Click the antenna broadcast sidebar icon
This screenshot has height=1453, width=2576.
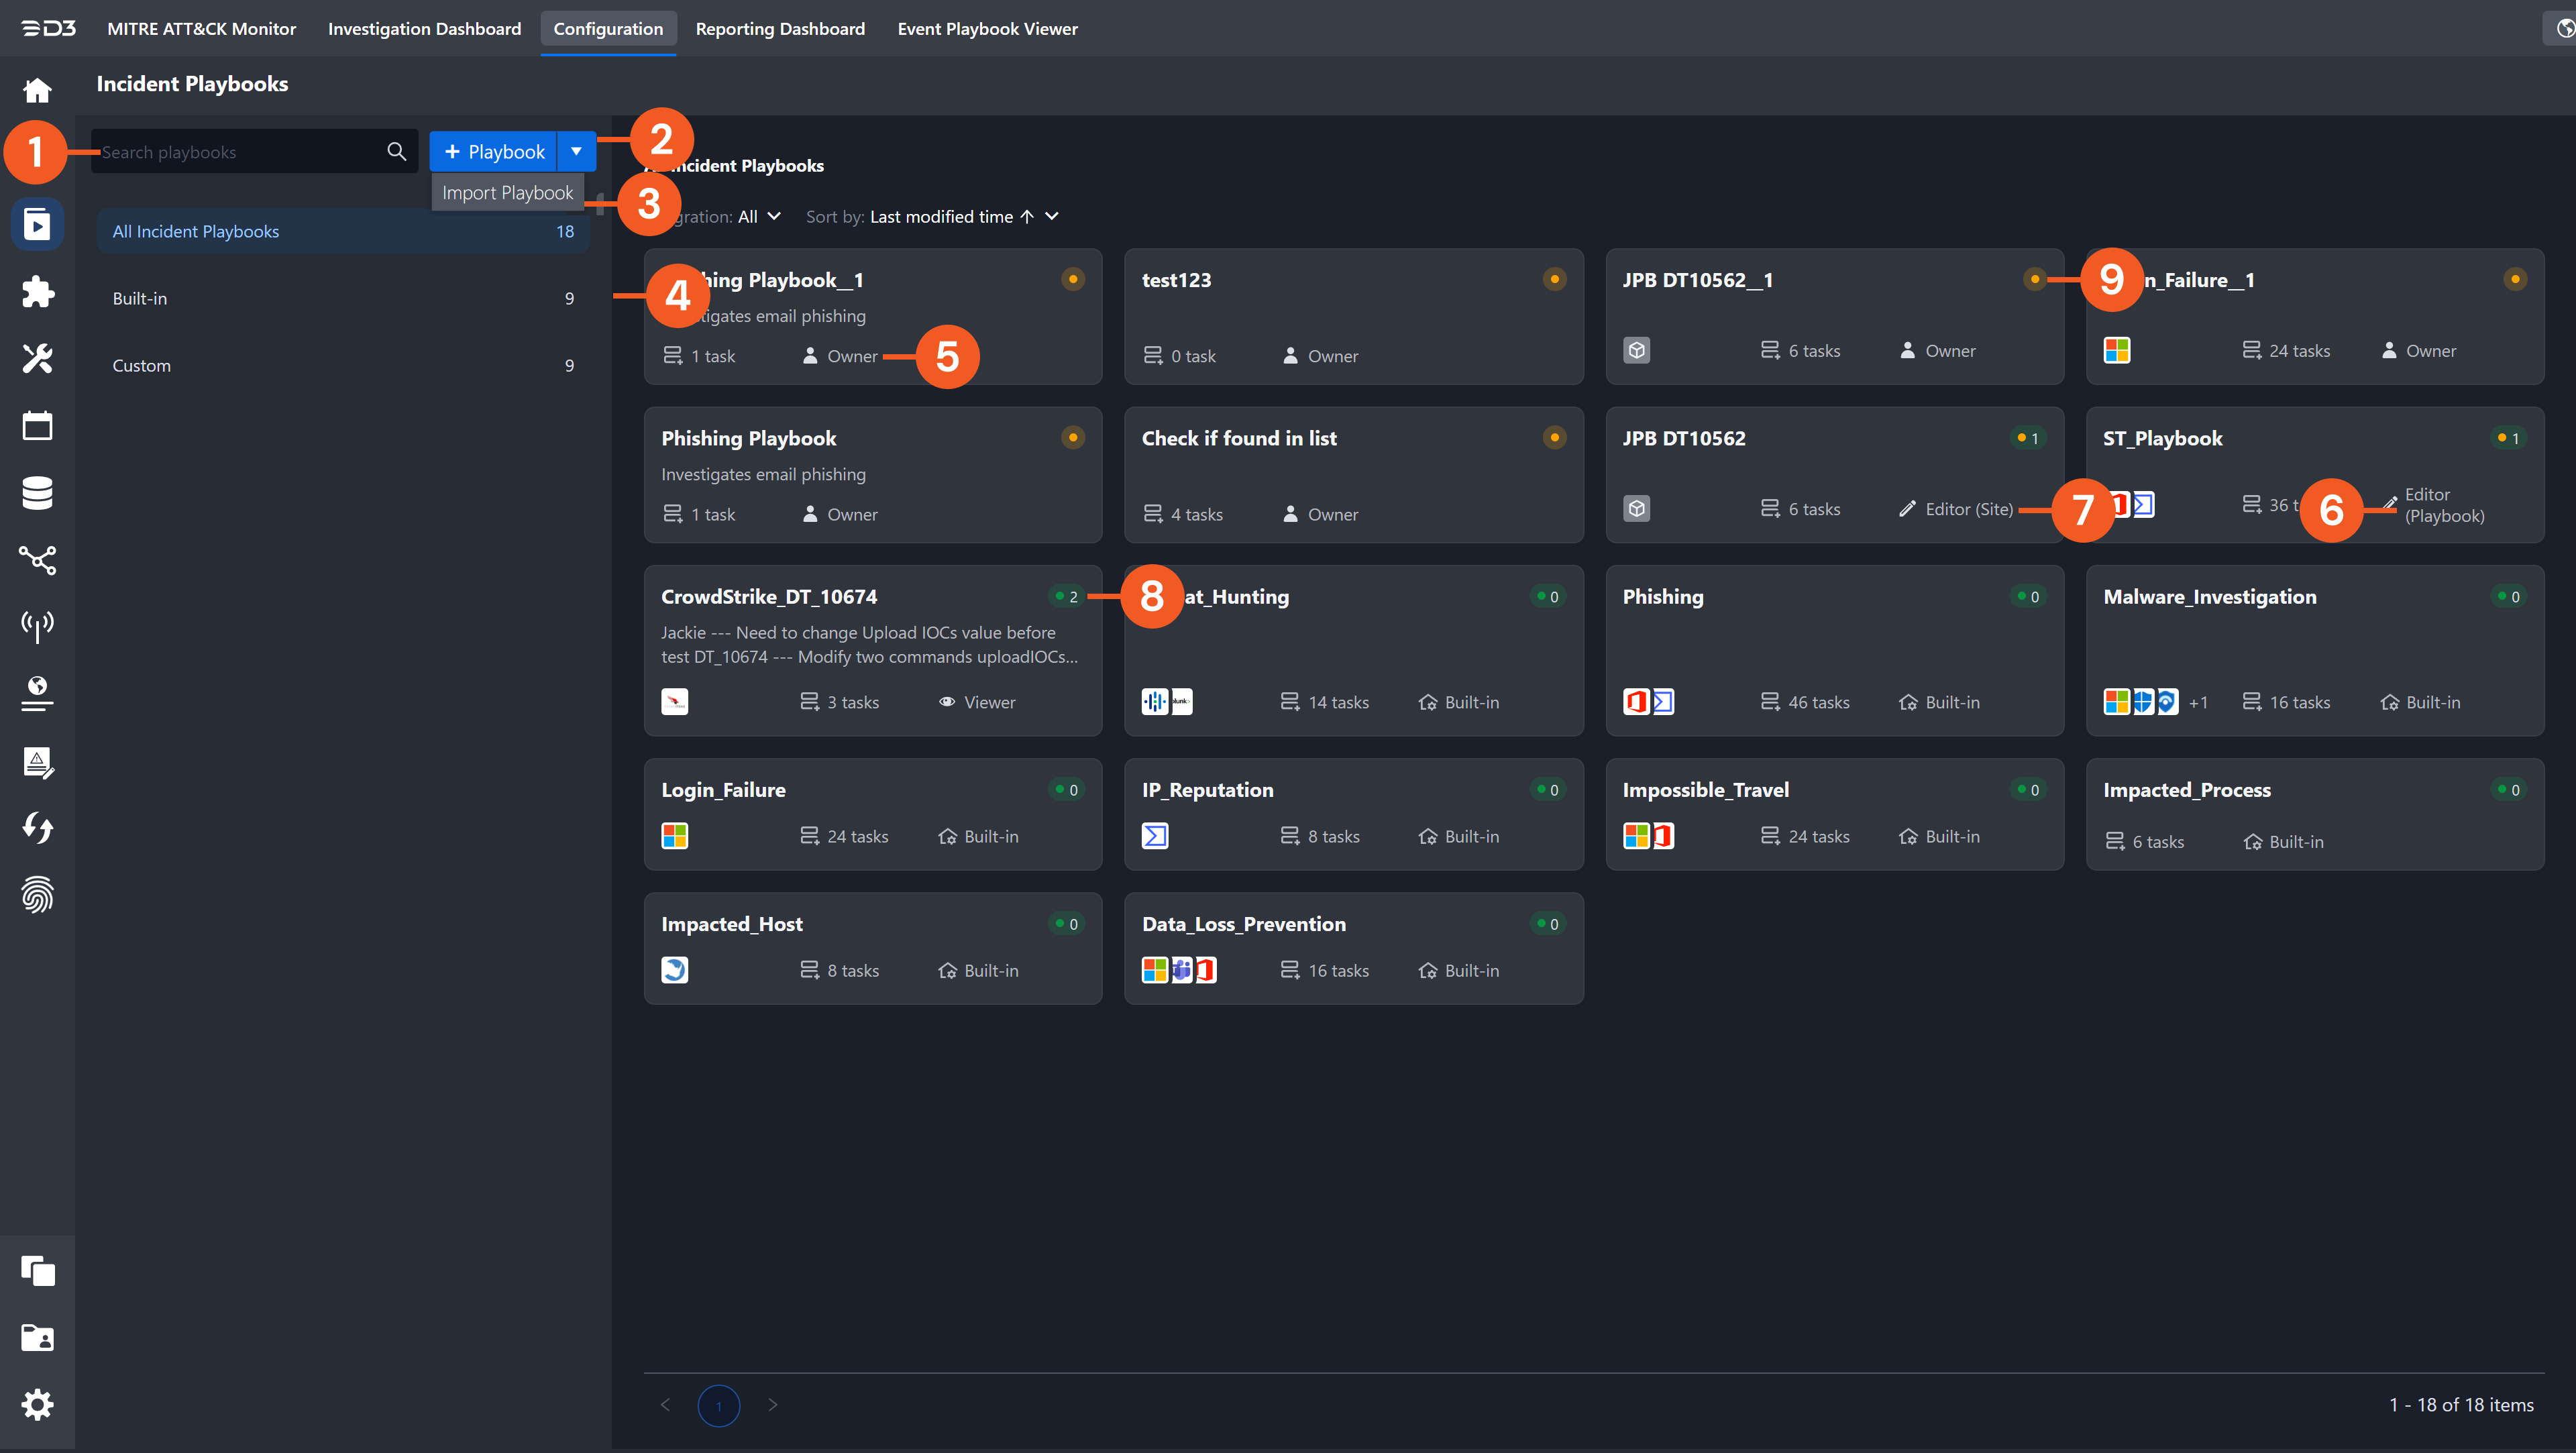click(37, 626)
